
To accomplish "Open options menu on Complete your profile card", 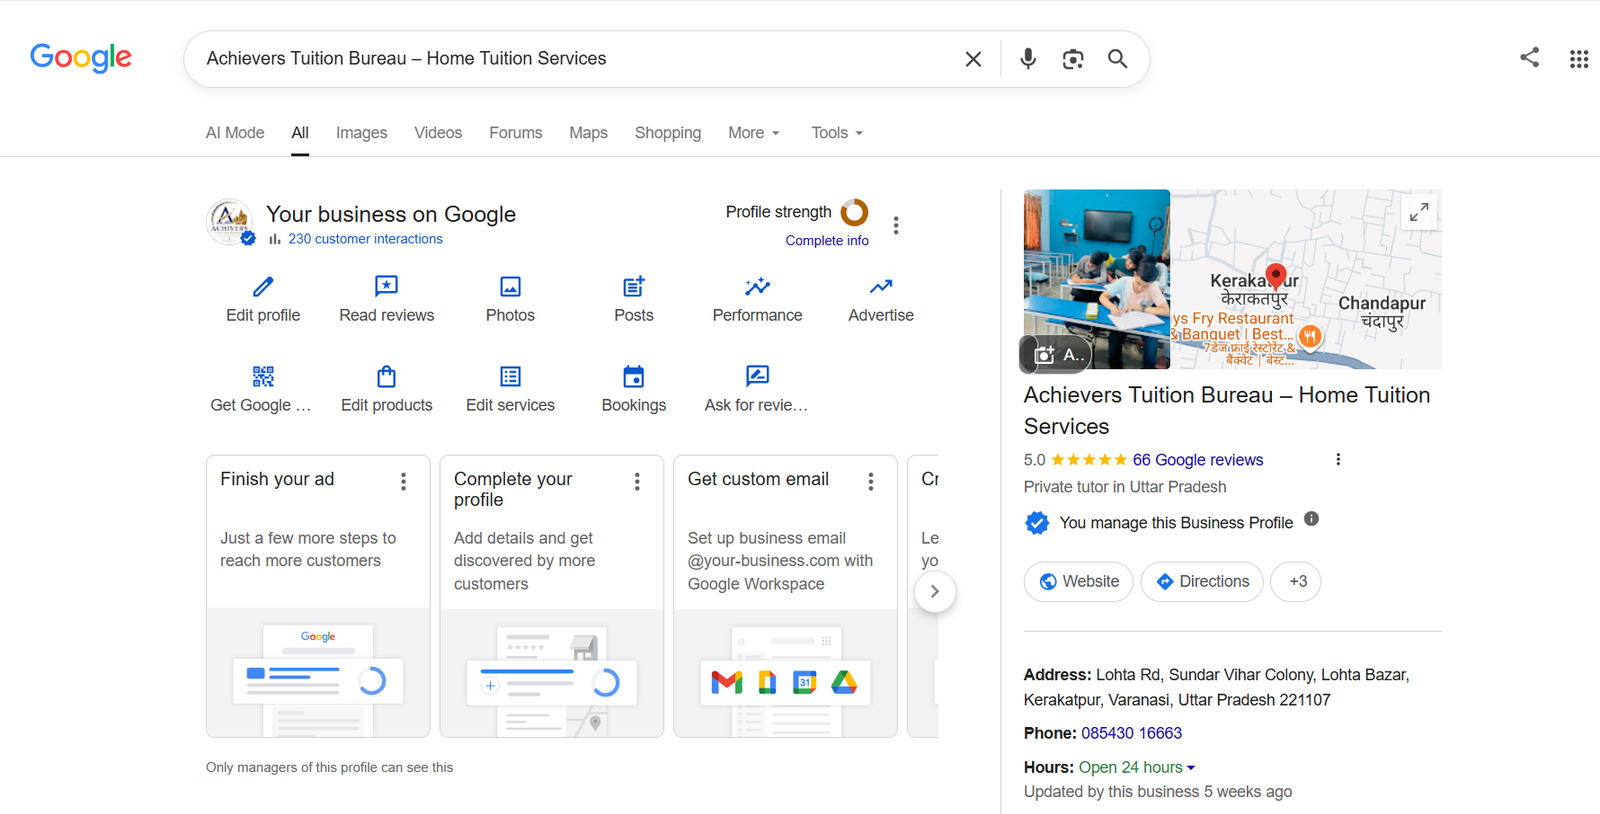I will coord(637,482).
